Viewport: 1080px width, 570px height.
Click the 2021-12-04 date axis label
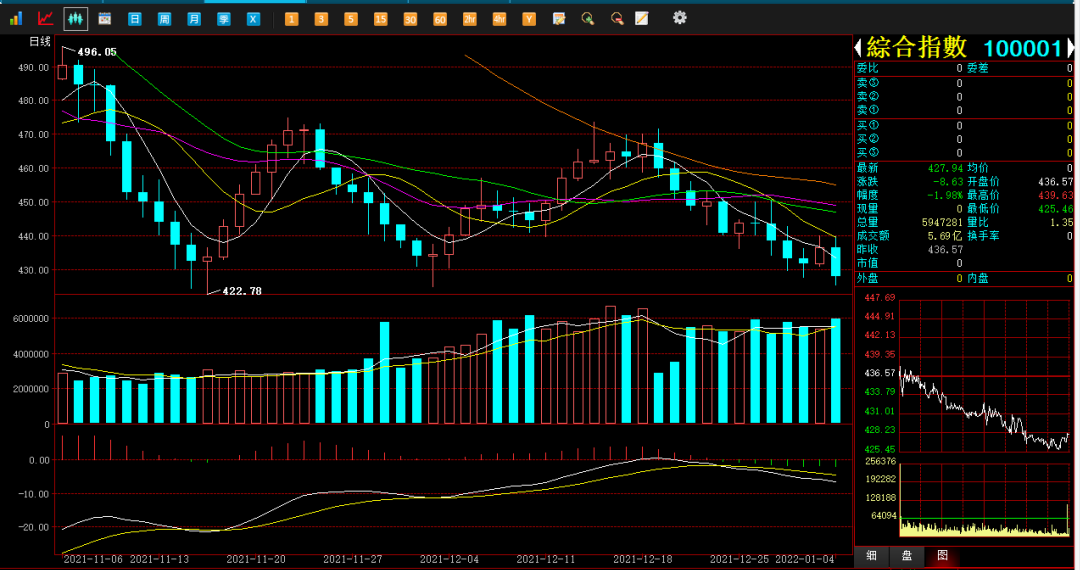(x=449, y=559)
